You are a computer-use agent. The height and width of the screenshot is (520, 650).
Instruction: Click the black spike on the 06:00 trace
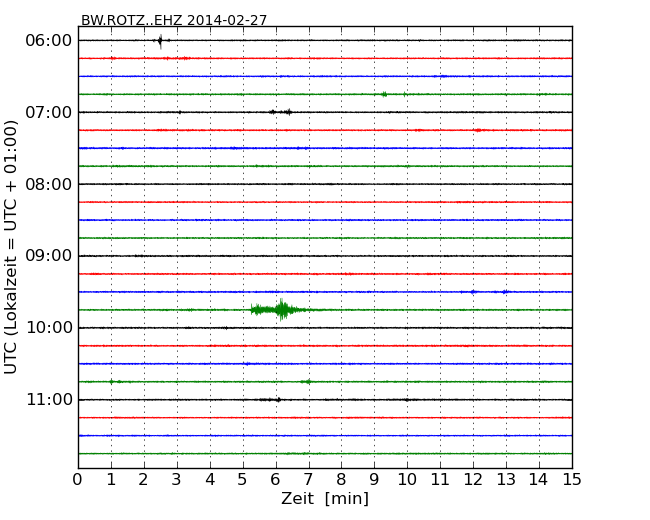point(160,41)
